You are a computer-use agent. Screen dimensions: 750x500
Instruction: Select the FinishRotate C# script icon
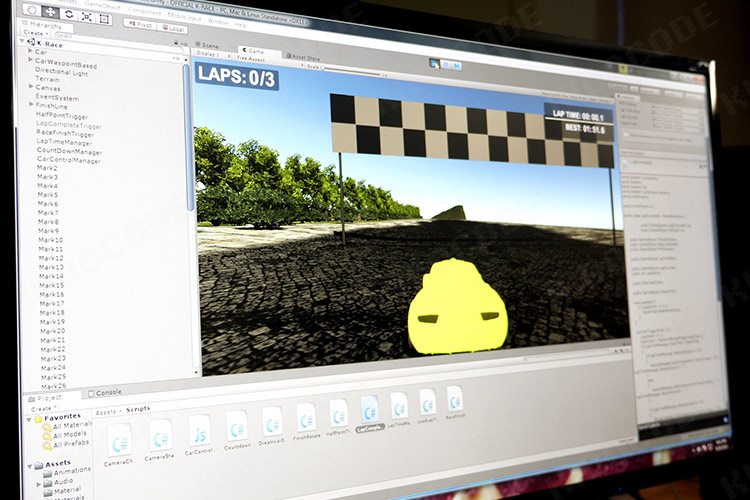pyautogui.click(x=306, y=420)
